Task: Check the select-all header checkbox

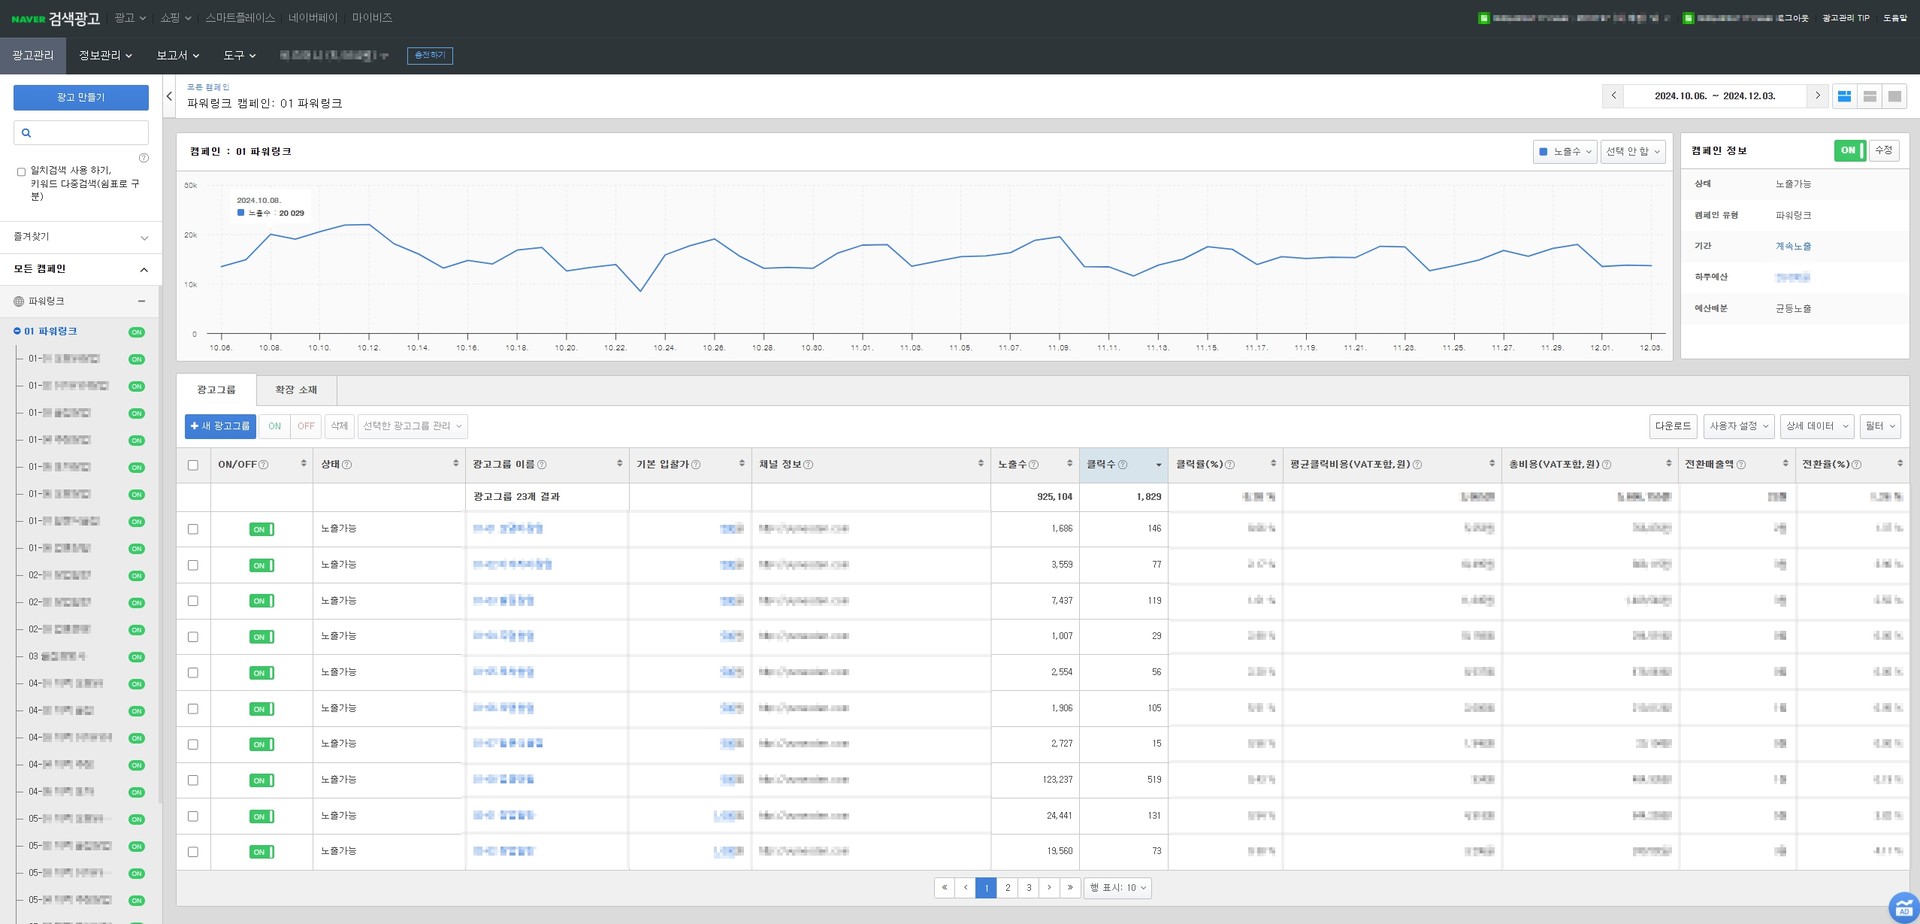Action: 193,465
